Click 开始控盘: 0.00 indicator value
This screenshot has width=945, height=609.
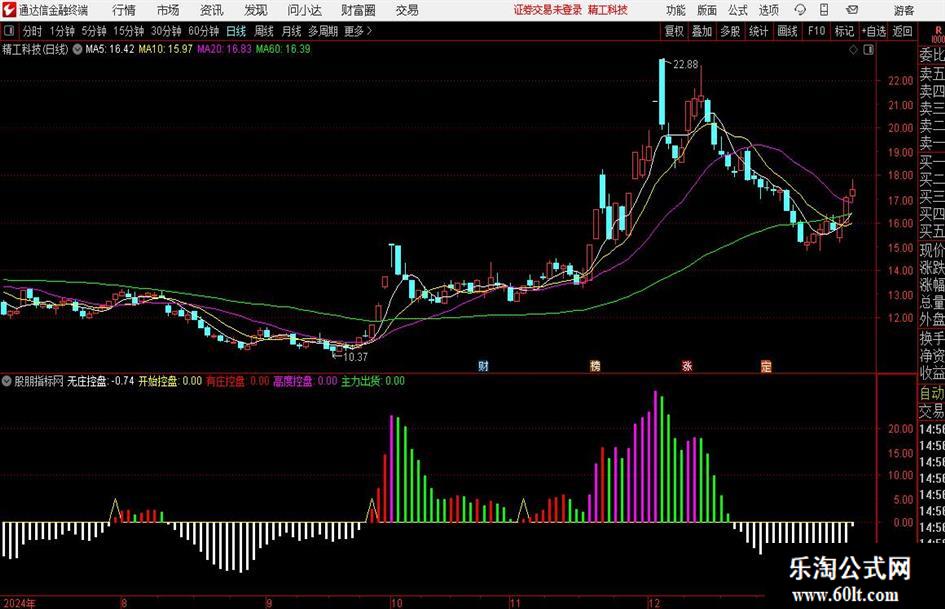coord(170,381)
